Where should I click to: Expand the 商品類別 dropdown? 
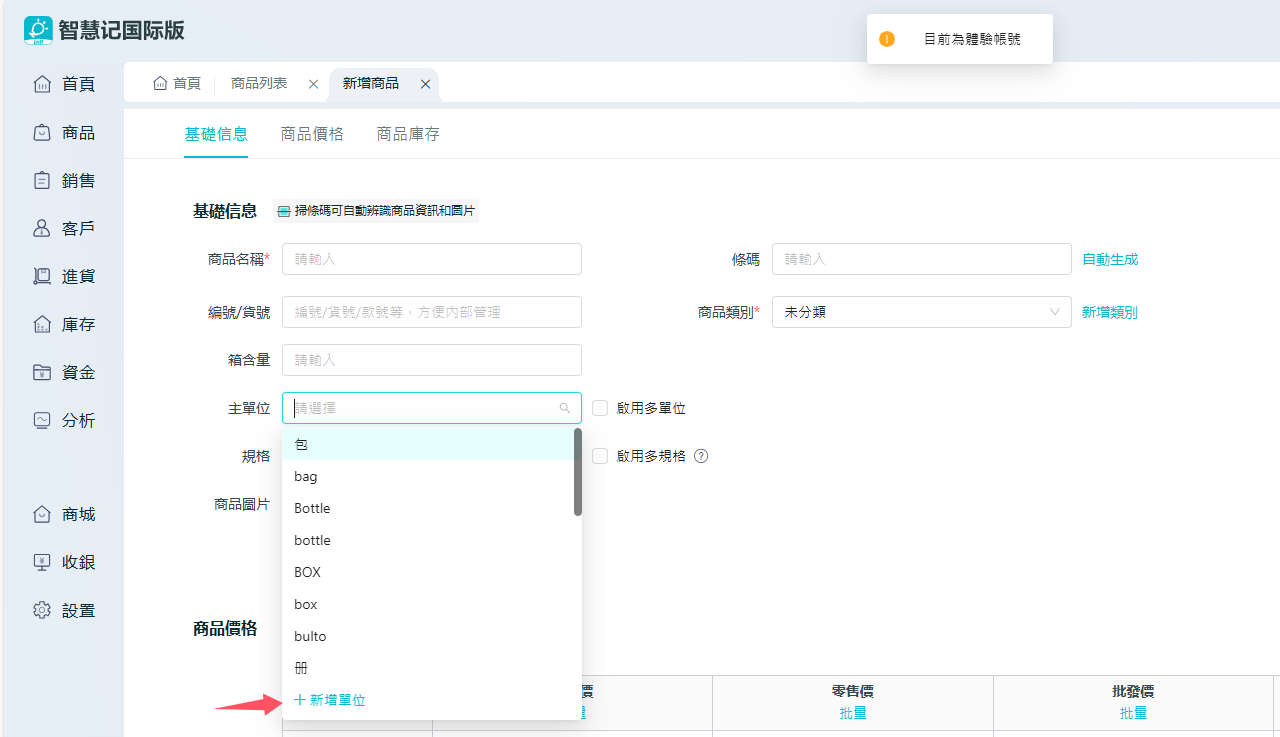[x=921, y=312]
